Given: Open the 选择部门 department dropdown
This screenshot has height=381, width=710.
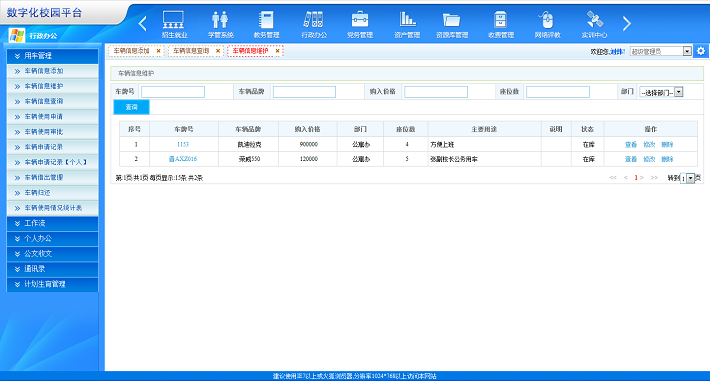Looking at the screenshot, I should pos(661,92).
